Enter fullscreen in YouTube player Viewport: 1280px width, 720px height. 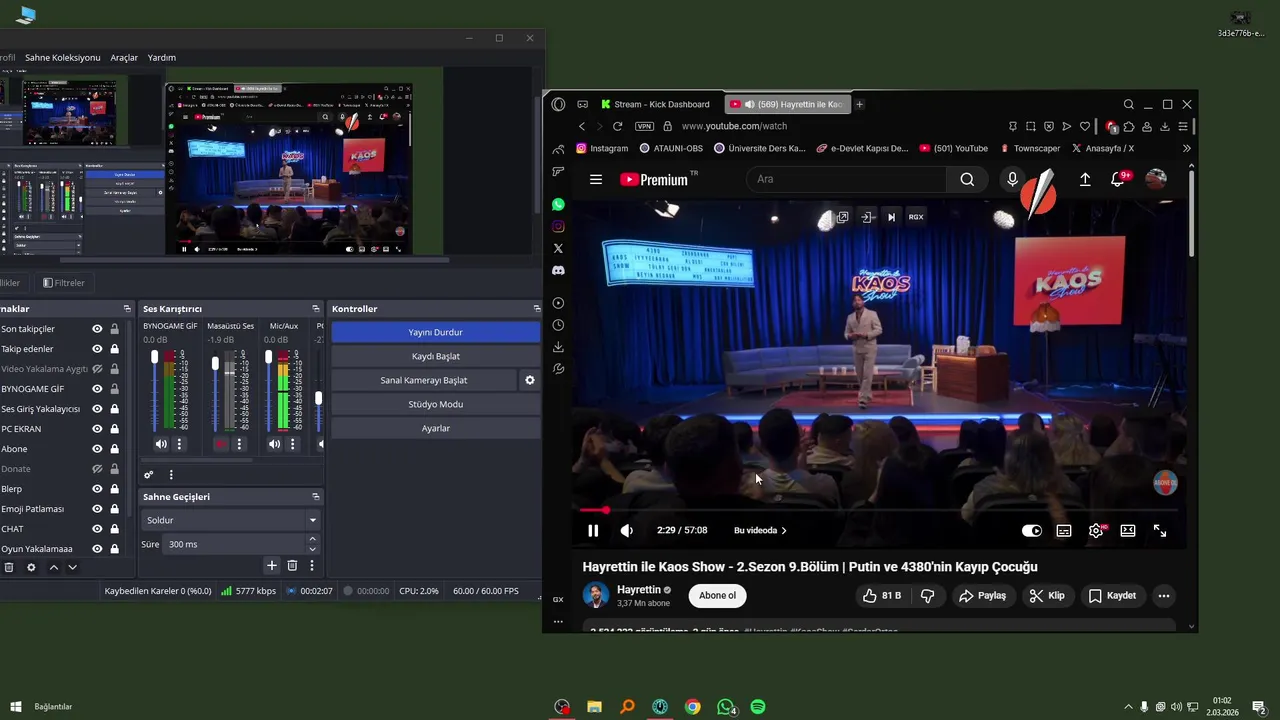pyautogui.click(x=1160, y=531)
